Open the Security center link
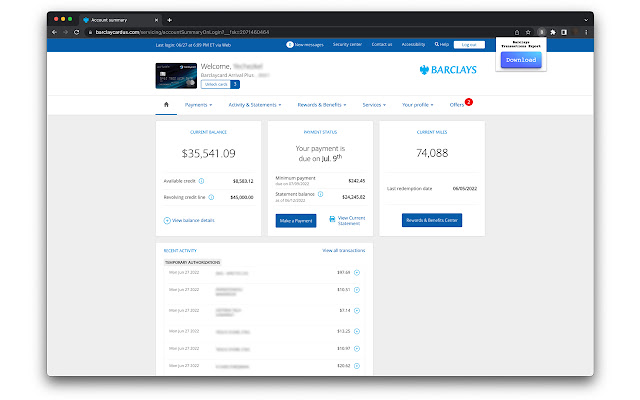Screen dimensions: 640x400 347,44
